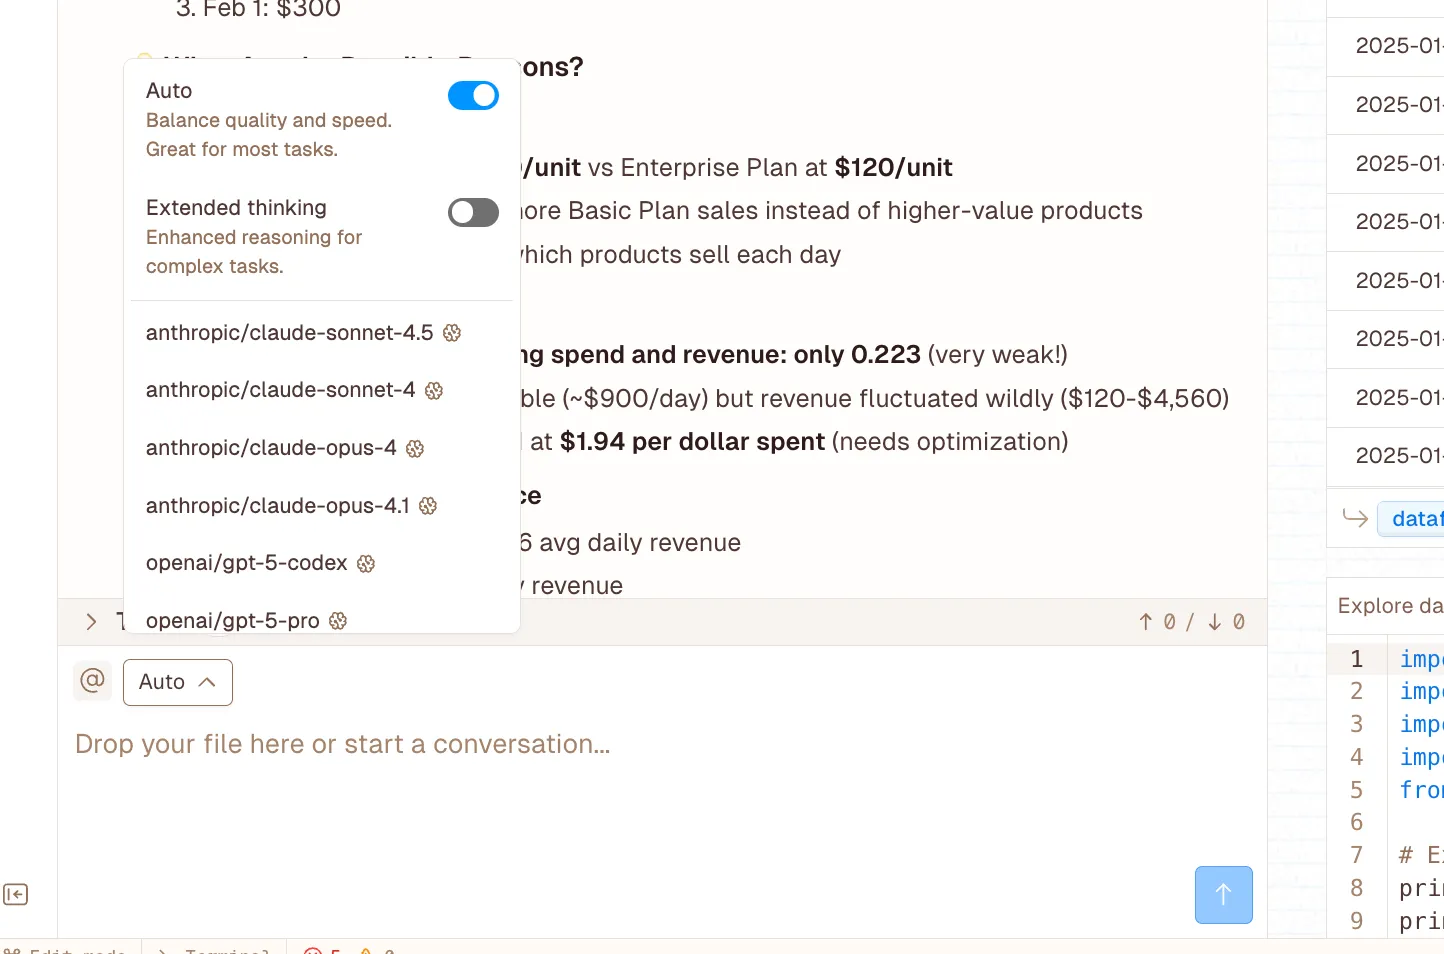Choose openai/gpt-5-pro model option
This screenshot has width=1444, height=954.
[232, 621]
